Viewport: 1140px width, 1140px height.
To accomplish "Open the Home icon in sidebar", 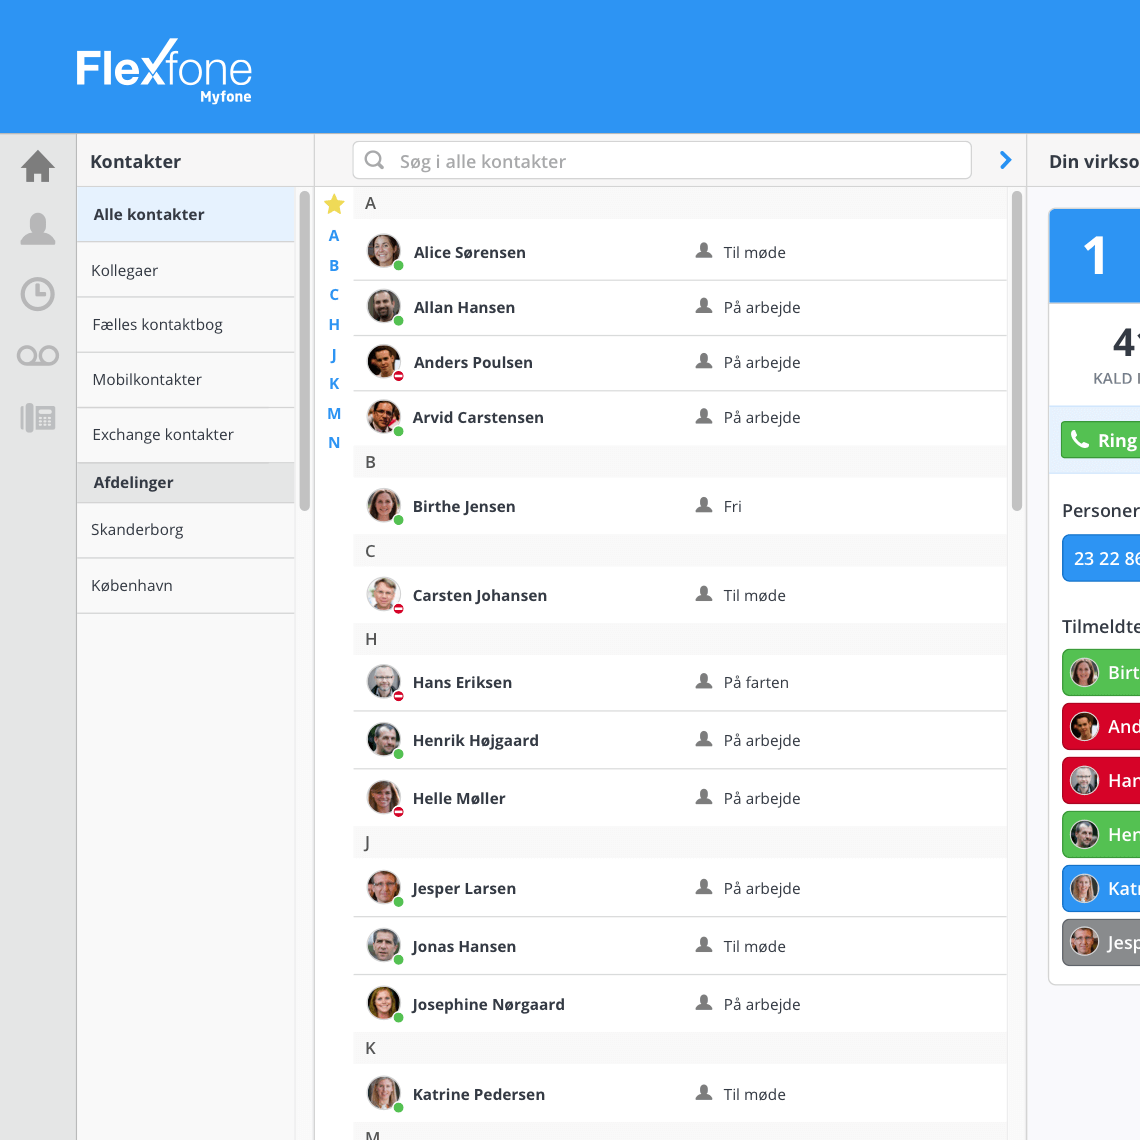I will [38, 166].
